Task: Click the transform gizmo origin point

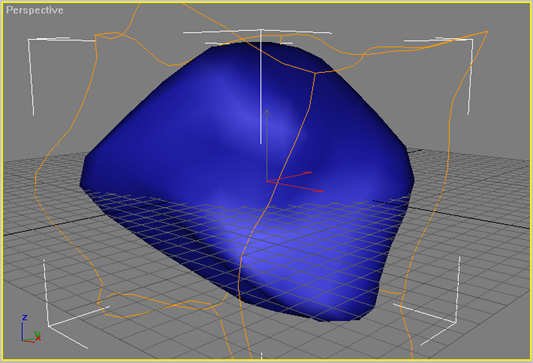Action: 267,181
